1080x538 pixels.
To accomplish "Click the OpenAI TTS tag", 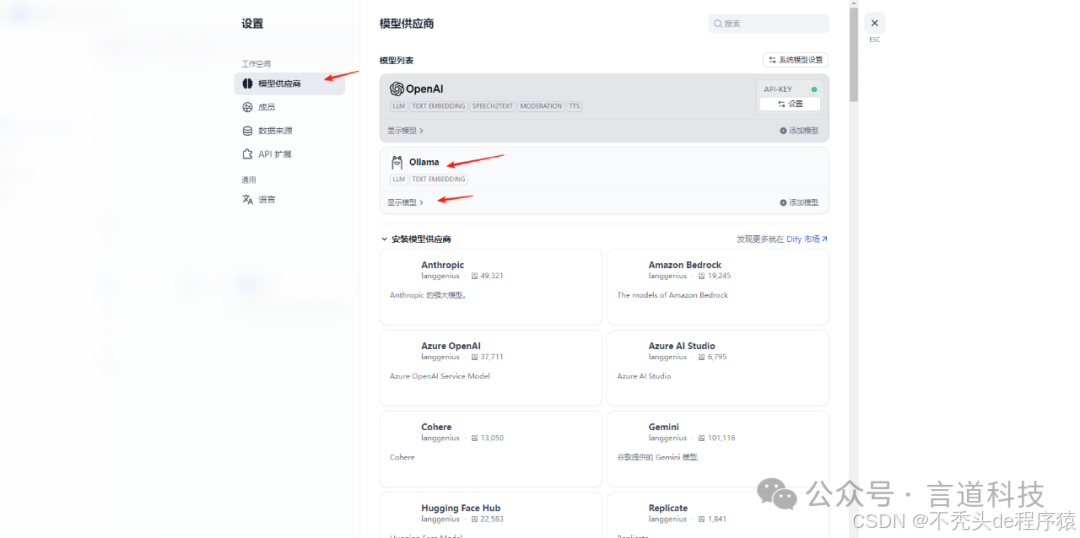I will [574, 107].
